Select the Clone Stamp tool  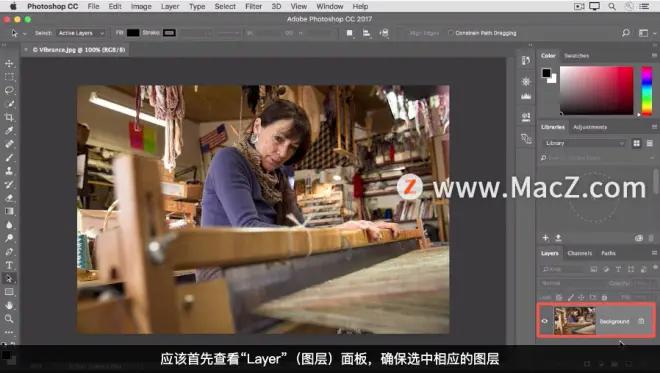point(9,171)
